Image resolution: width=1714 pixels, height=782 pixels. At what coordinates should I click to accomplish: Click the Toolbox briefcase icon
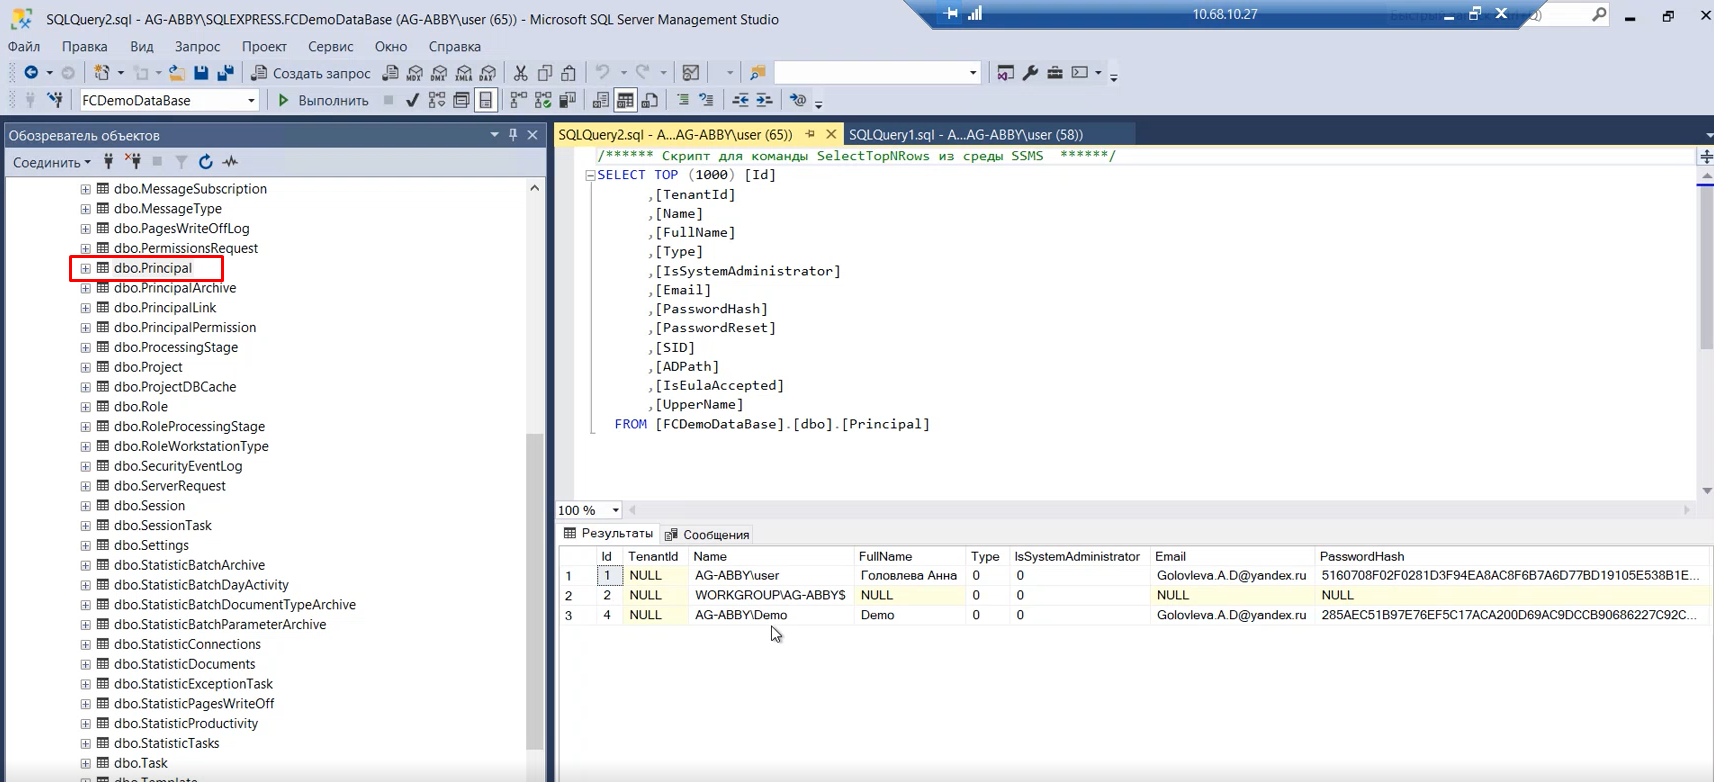pos(1055,72)
